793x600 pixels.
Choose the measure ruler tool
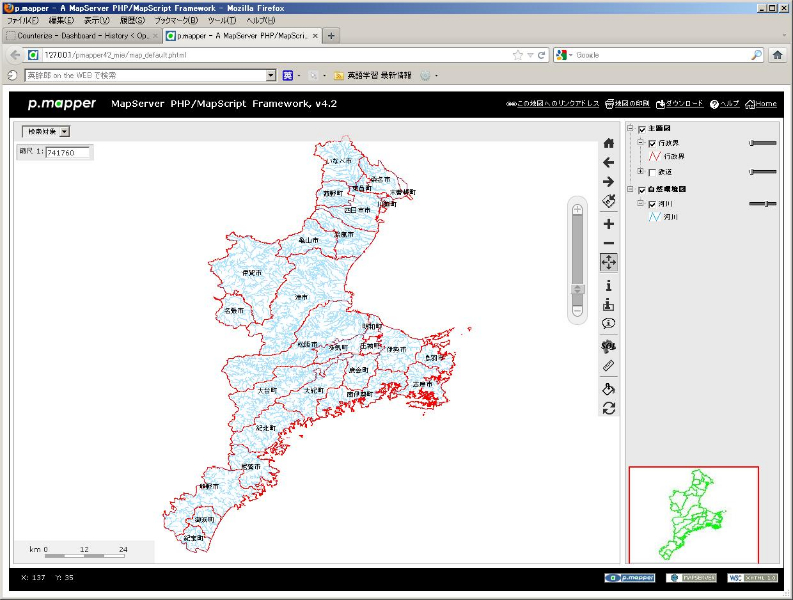[608, 366]
